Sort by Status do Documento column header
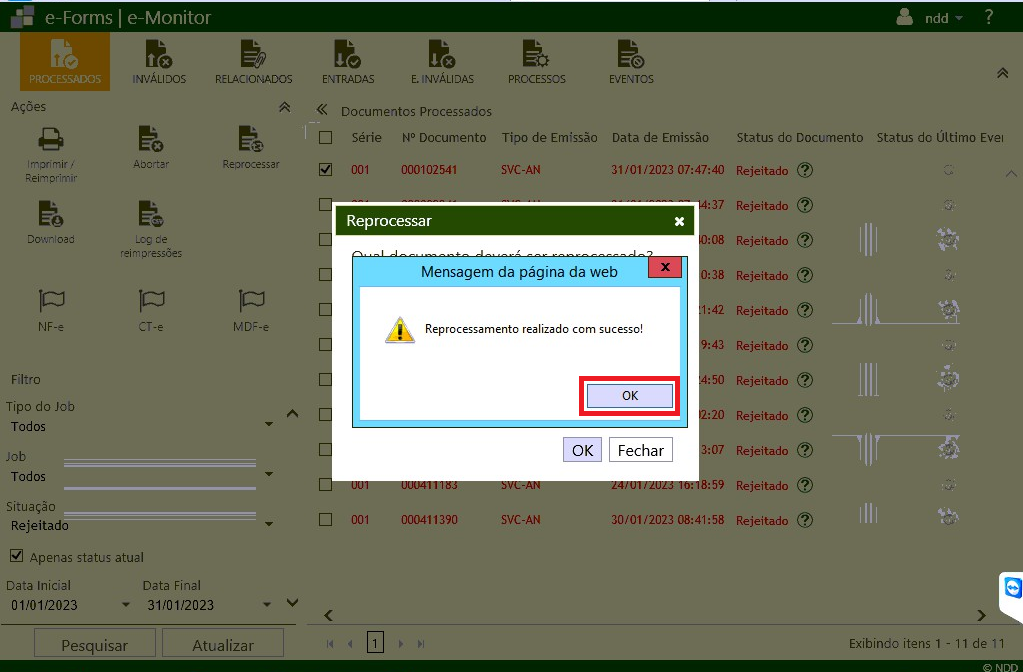1023x672 pixels. coord(799,138)
